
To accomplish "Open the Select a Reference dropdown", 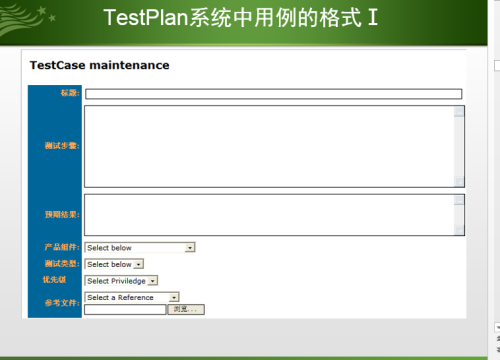I will [132, 297].
